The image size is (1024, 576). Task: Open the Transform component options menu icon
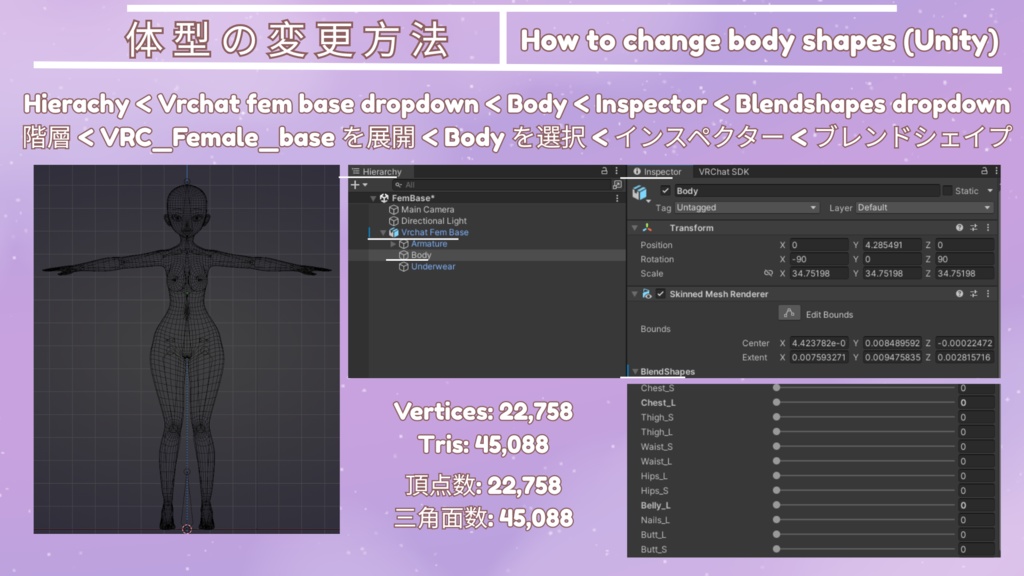(x=988, y=227)
